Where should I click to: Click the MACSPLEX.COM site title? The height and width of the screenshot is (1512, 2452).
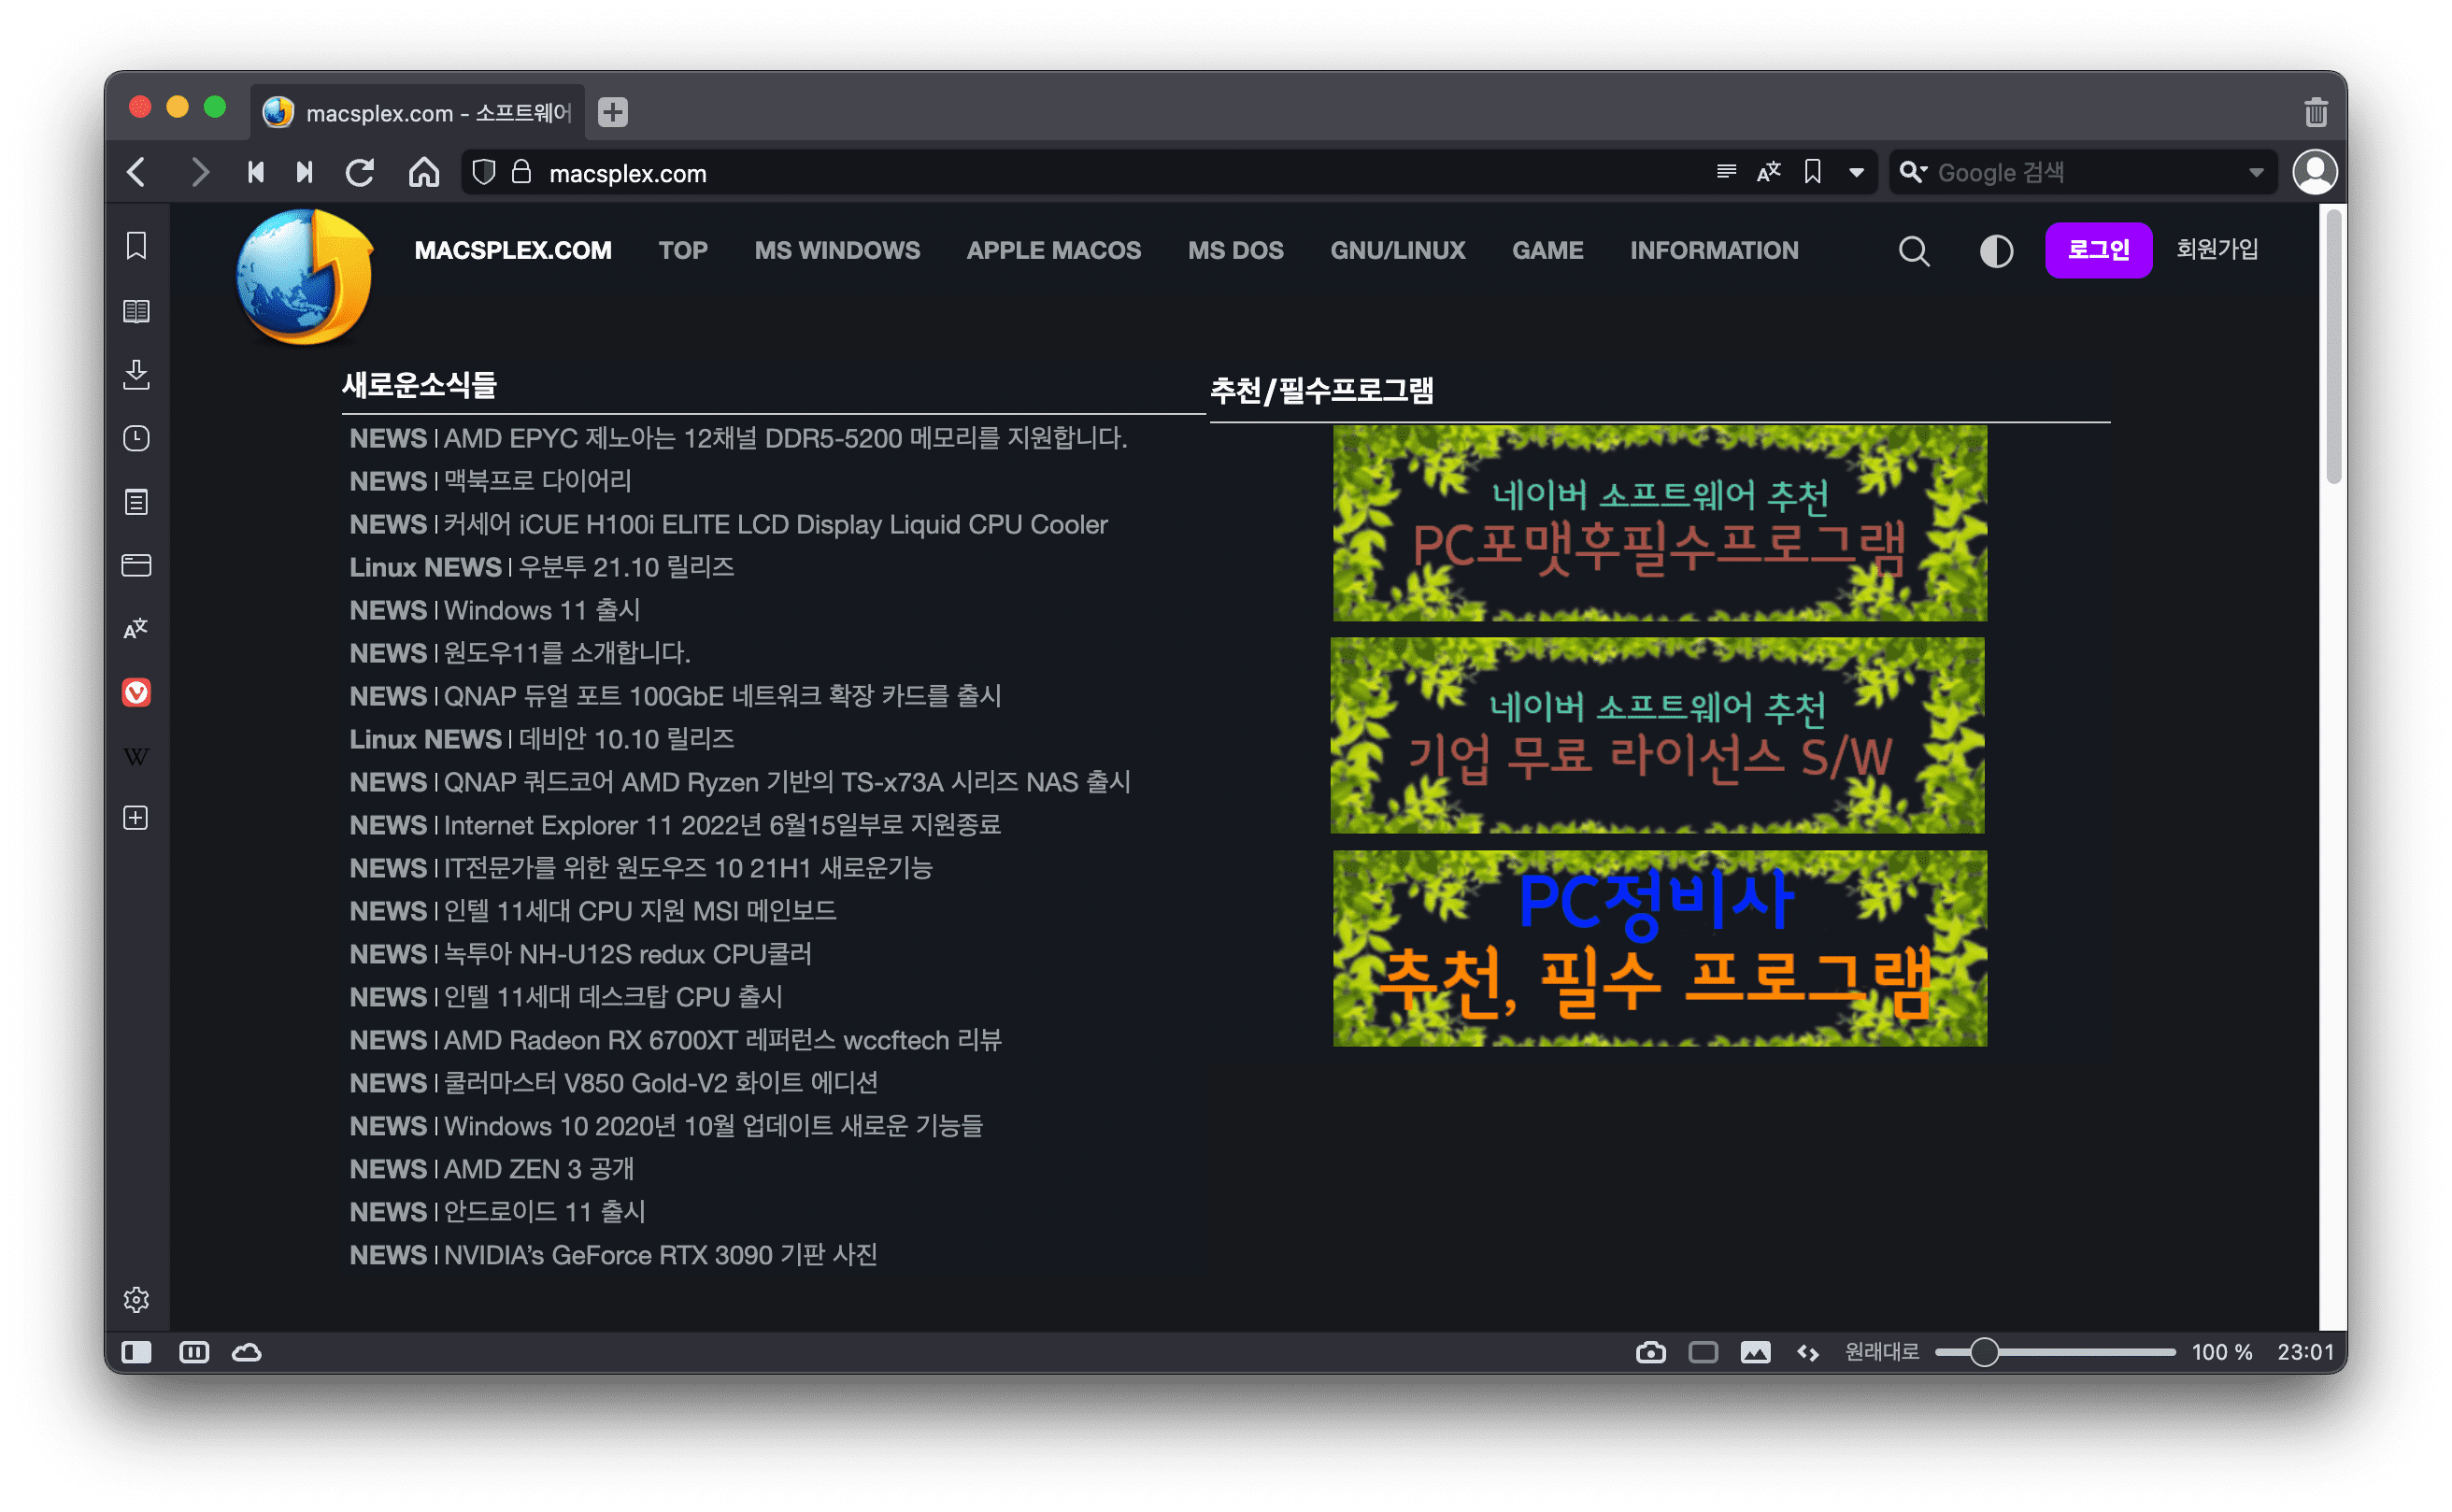coord(513,250)
